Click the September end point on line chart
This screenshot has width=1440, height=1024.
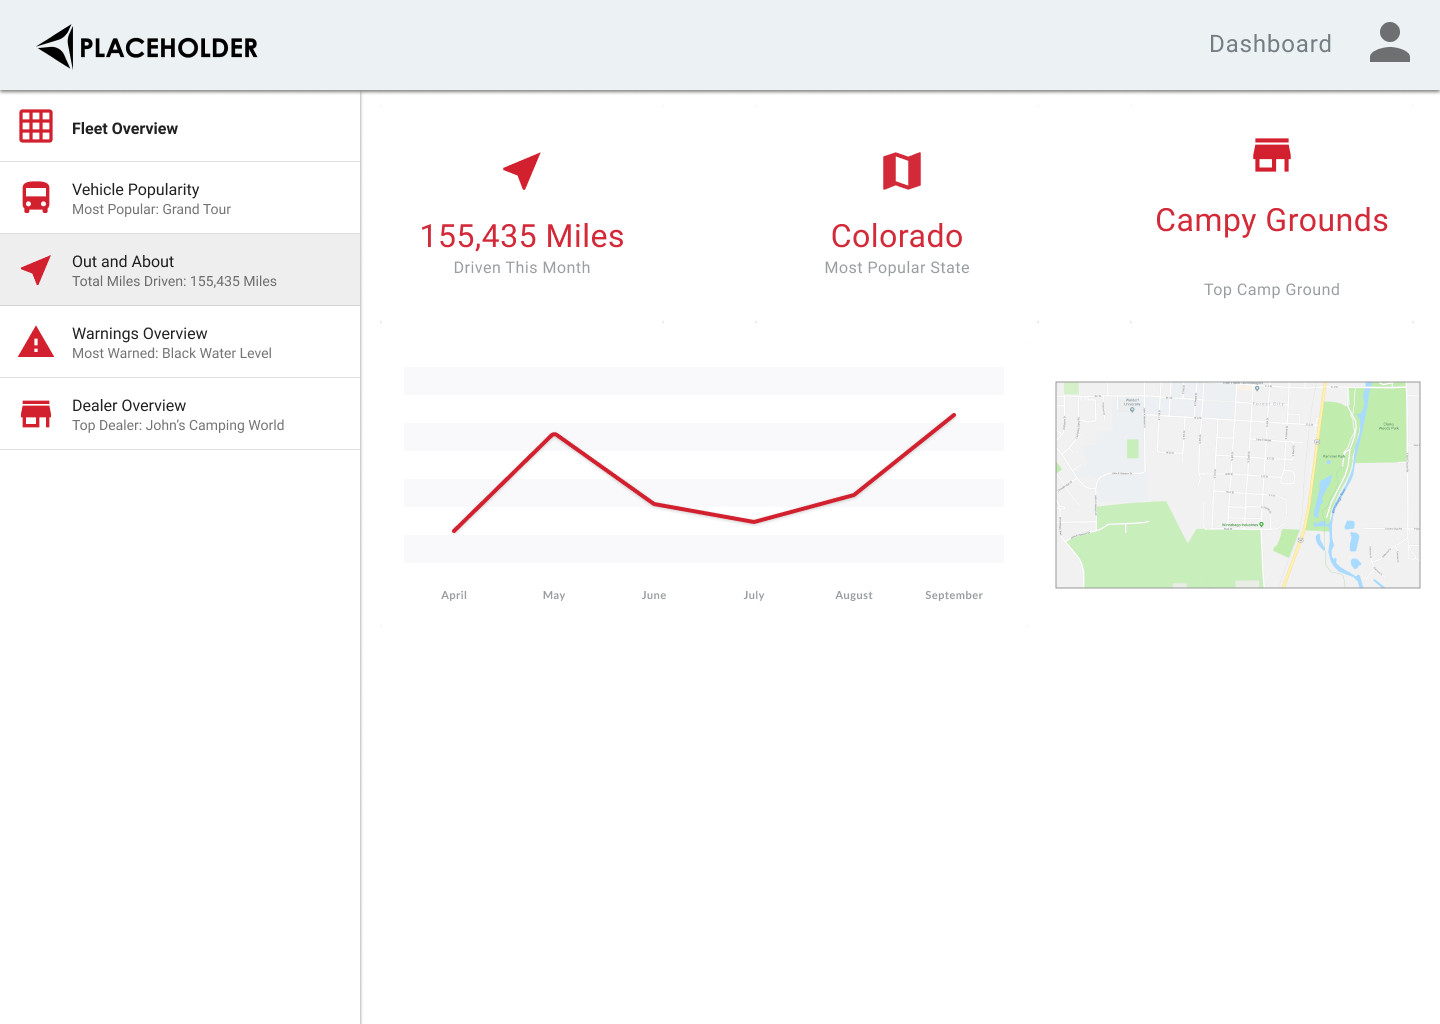coord(954,415)
